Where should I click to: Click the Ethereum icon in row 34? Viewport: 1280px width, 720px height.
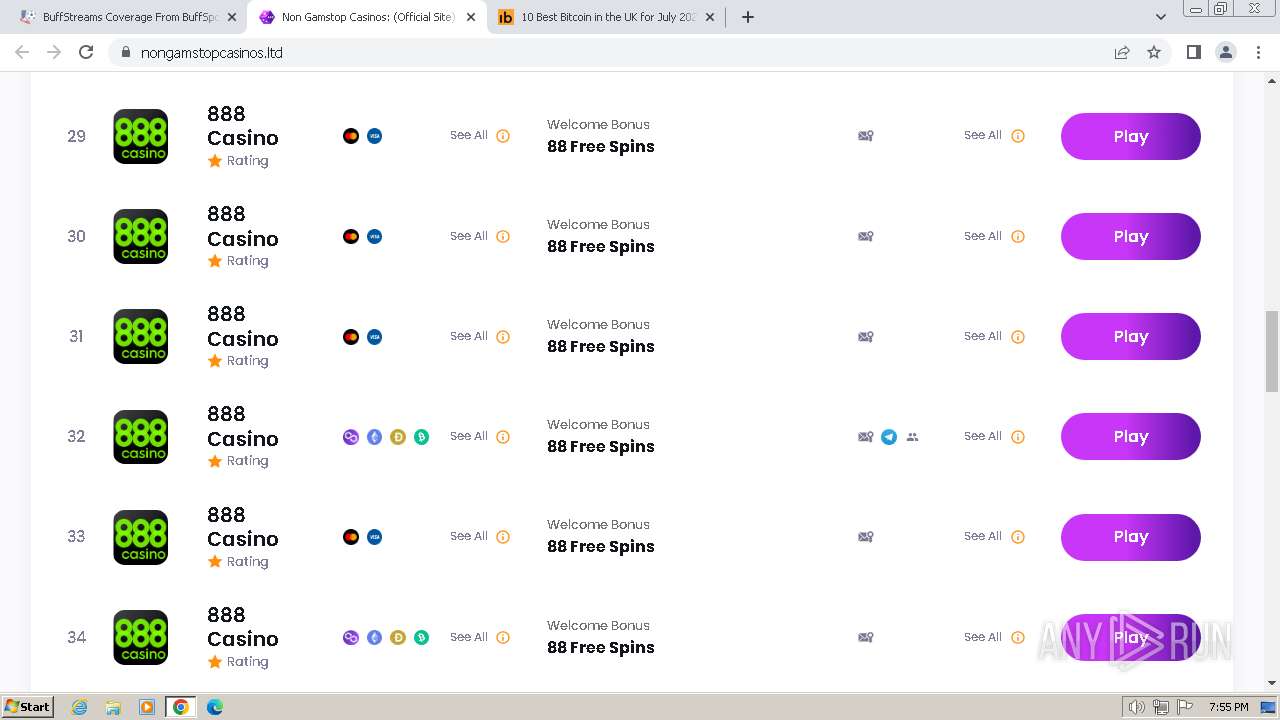pyautogui.click(x=374, y=637)
